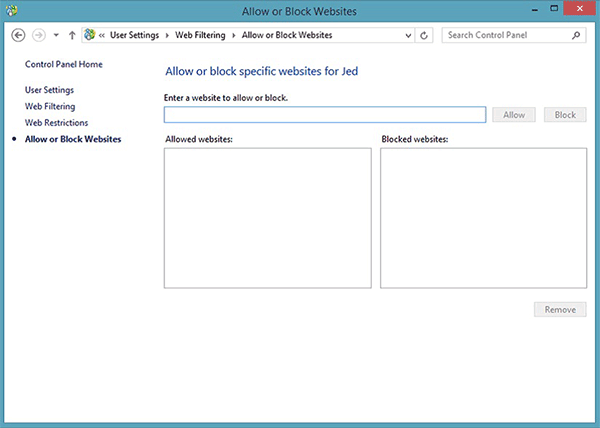Select User Settings in the address breadcrumb
This screenshot has height=428, width=600.
[136, 35]
